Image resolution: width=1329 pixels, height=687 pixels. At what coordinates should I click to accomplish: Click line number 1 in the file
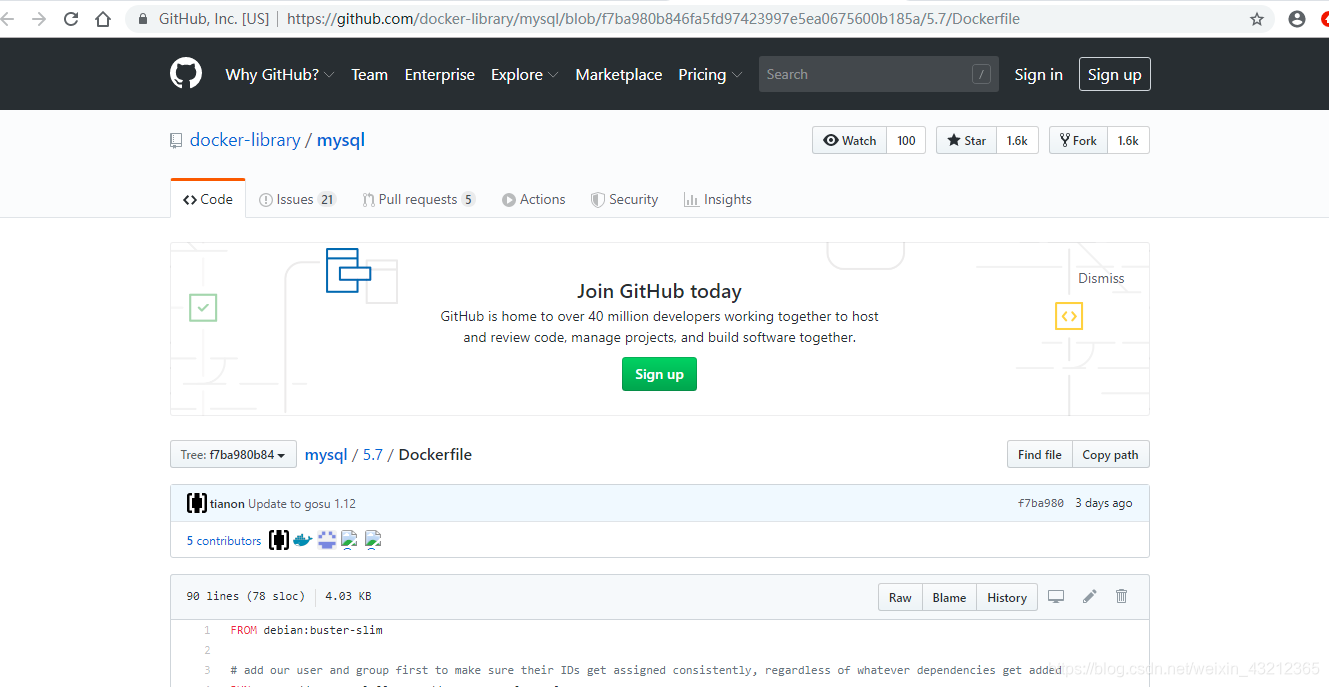pyautogui.click(x=207, y=630)
